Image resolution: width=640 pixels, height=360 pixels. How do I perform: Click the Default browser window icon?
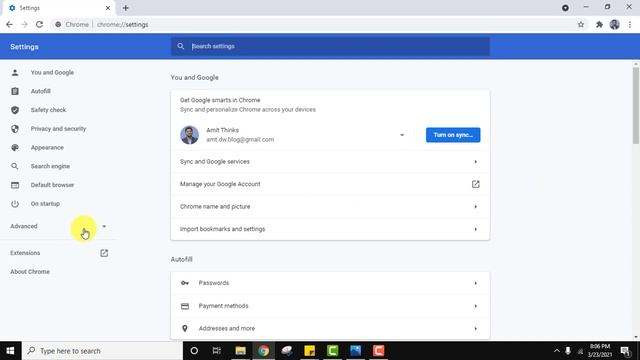(x=15, y=185)
